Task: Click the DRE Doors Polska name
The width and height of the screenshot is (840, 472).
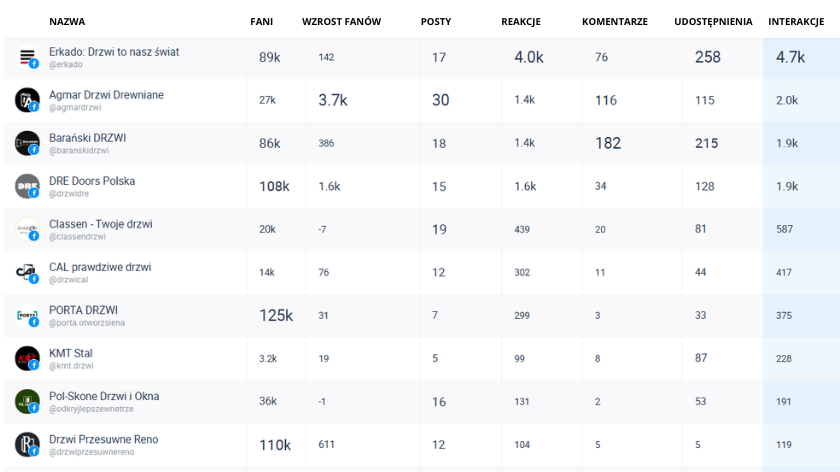Action: [x=92, y=181]
